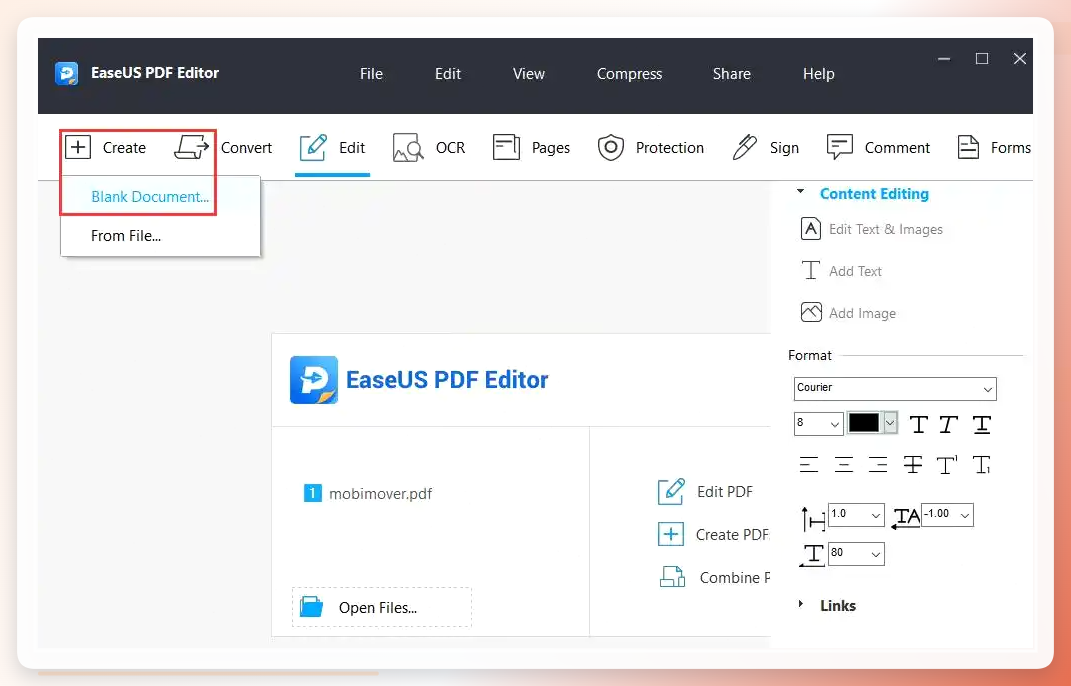The height and width of the screenshot is (686, 1071).
Task: Click the Convert toolbar icon
Action: tap(191, 147)
